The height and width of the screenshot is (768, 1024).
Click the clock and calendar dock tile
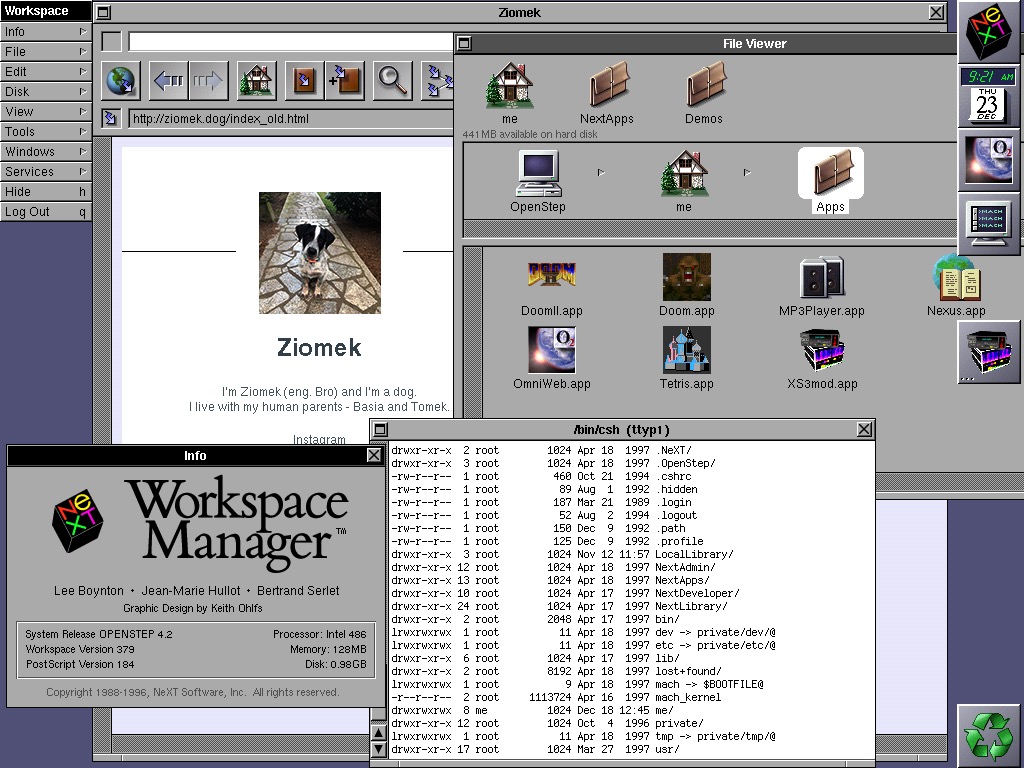click(989, 95)
